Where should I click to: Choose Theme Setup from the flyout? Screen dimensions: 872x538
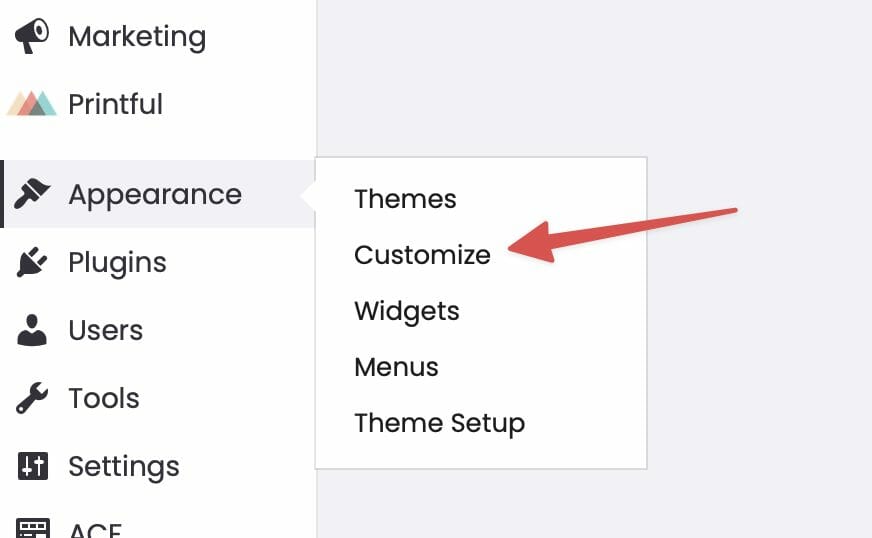(x=439, y=423)
